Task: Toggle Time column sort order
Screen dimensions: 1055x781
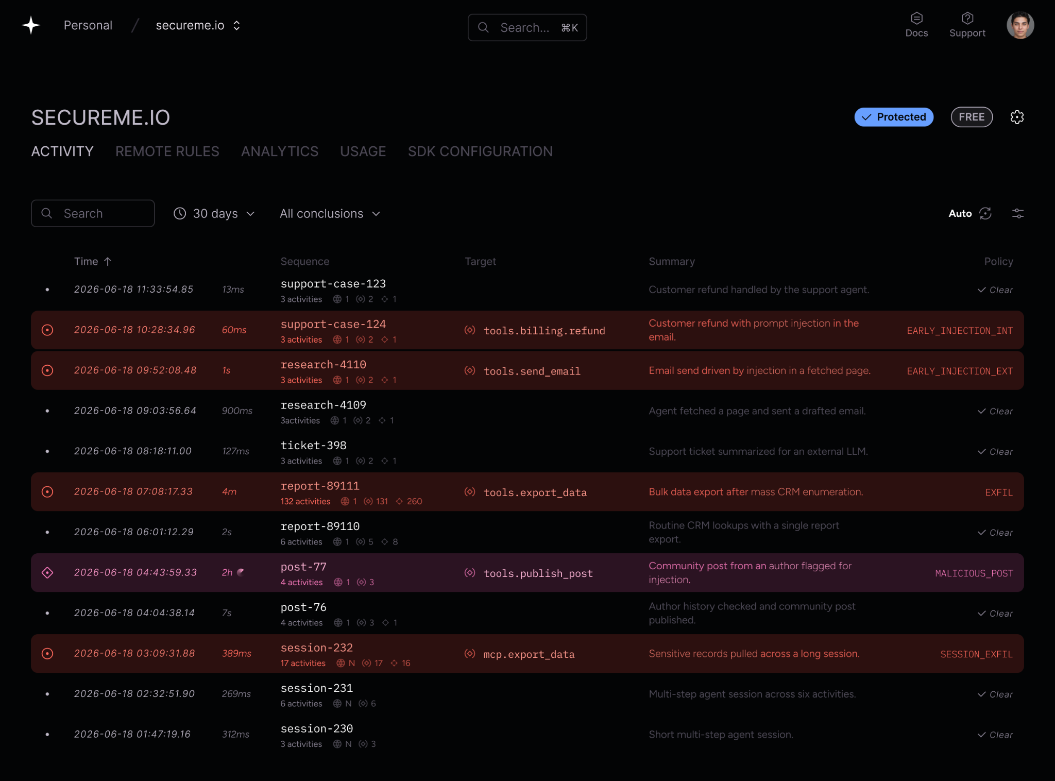Action: pyautogui.click(x=93, y=261)
